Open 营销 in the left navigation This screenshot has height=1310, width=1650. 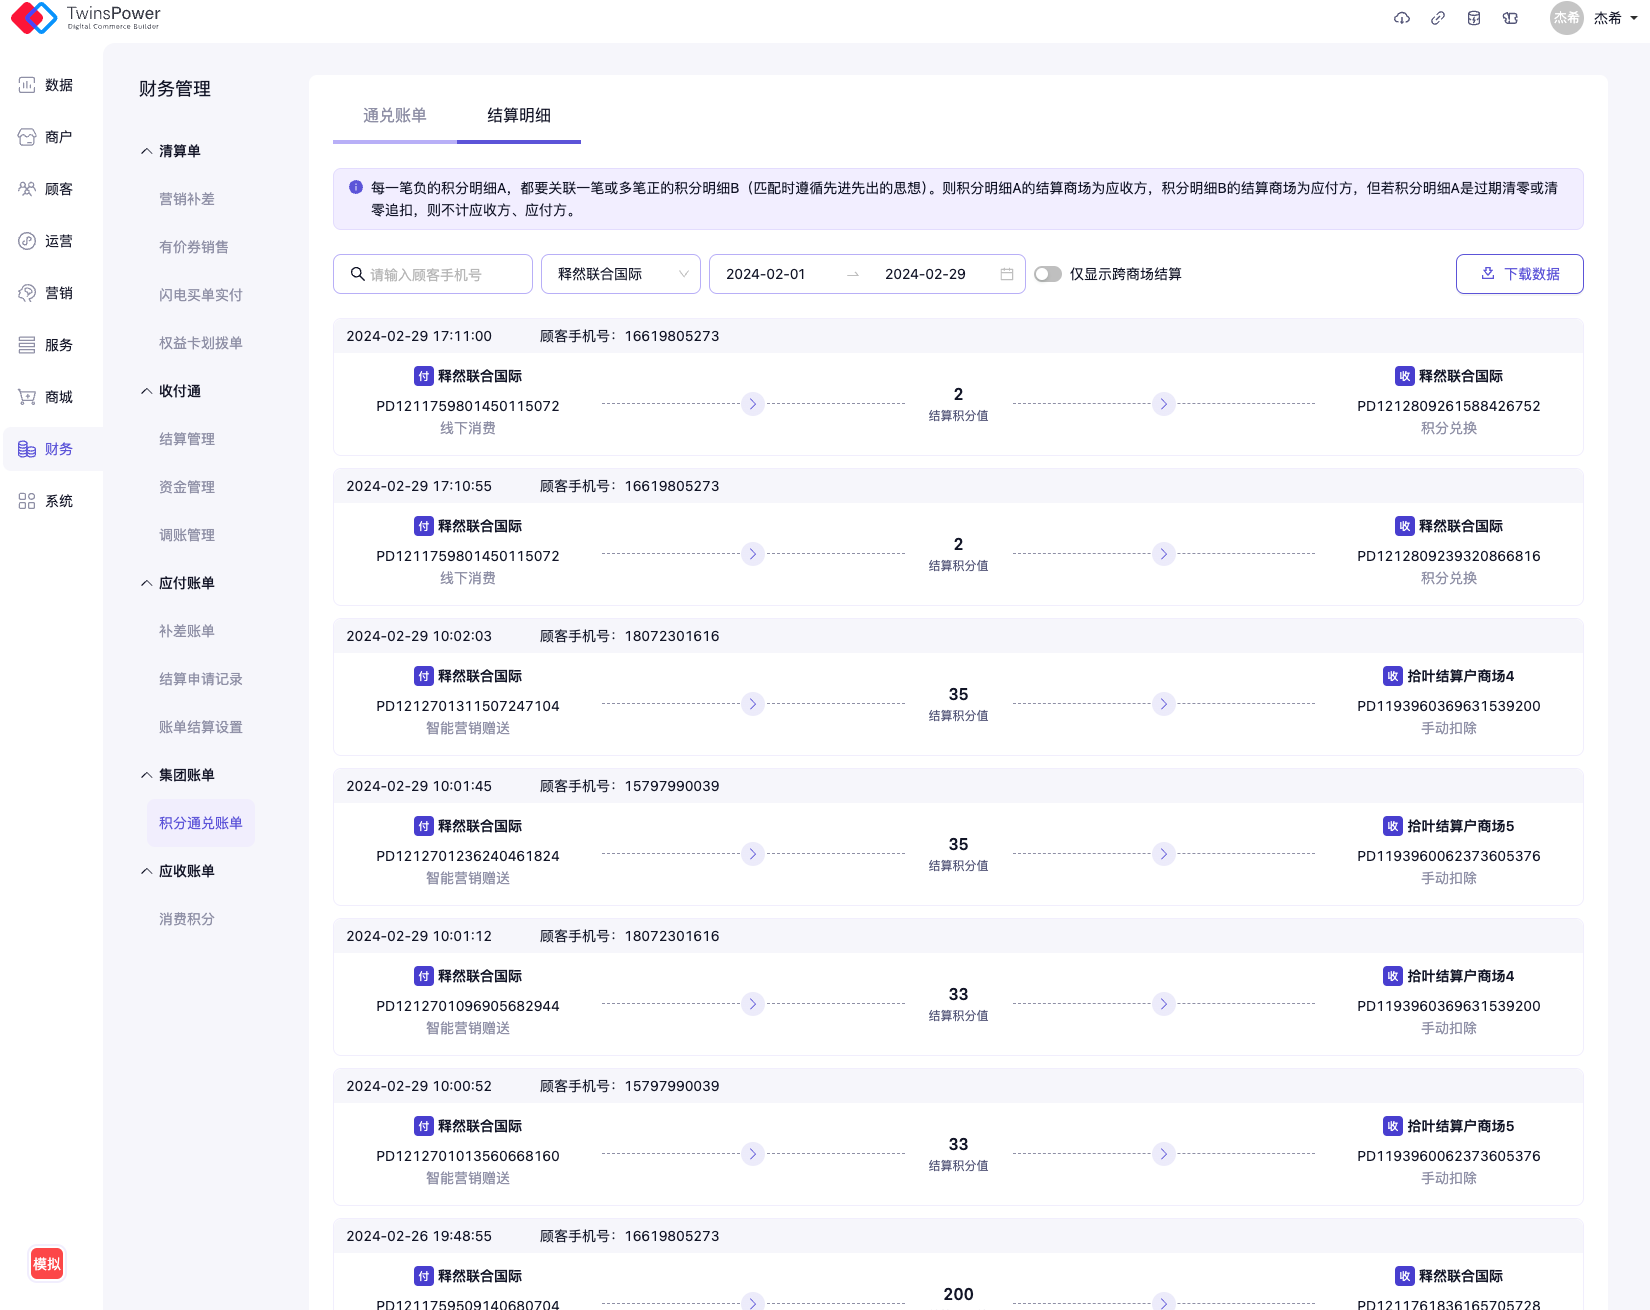(46, 293)
